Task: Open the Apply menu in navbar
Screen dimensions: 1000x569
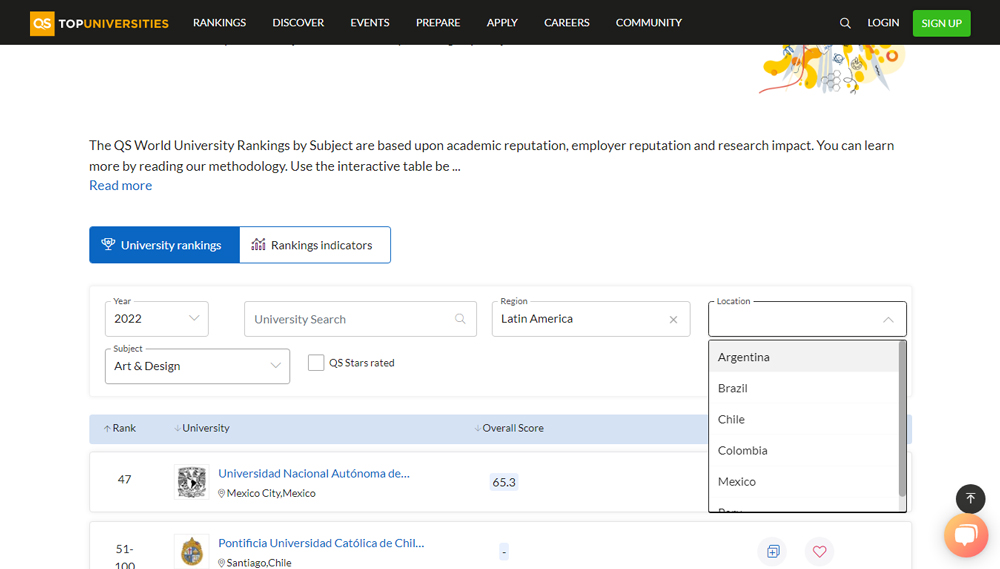Action: click(x=502, y=22)
